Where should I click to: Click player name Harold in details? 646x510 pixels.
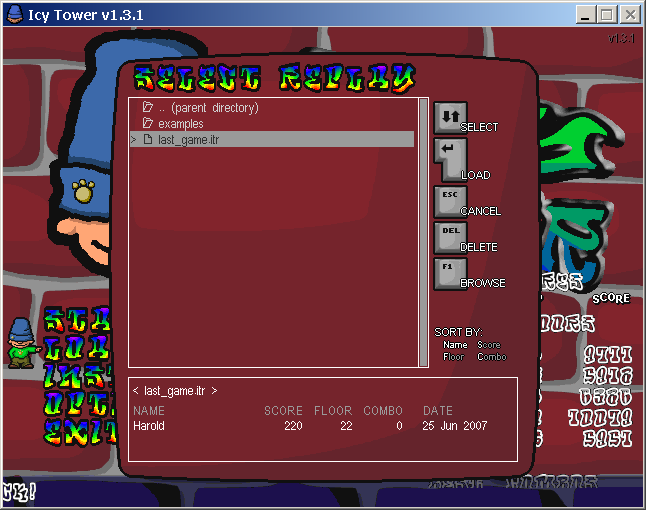149,426
